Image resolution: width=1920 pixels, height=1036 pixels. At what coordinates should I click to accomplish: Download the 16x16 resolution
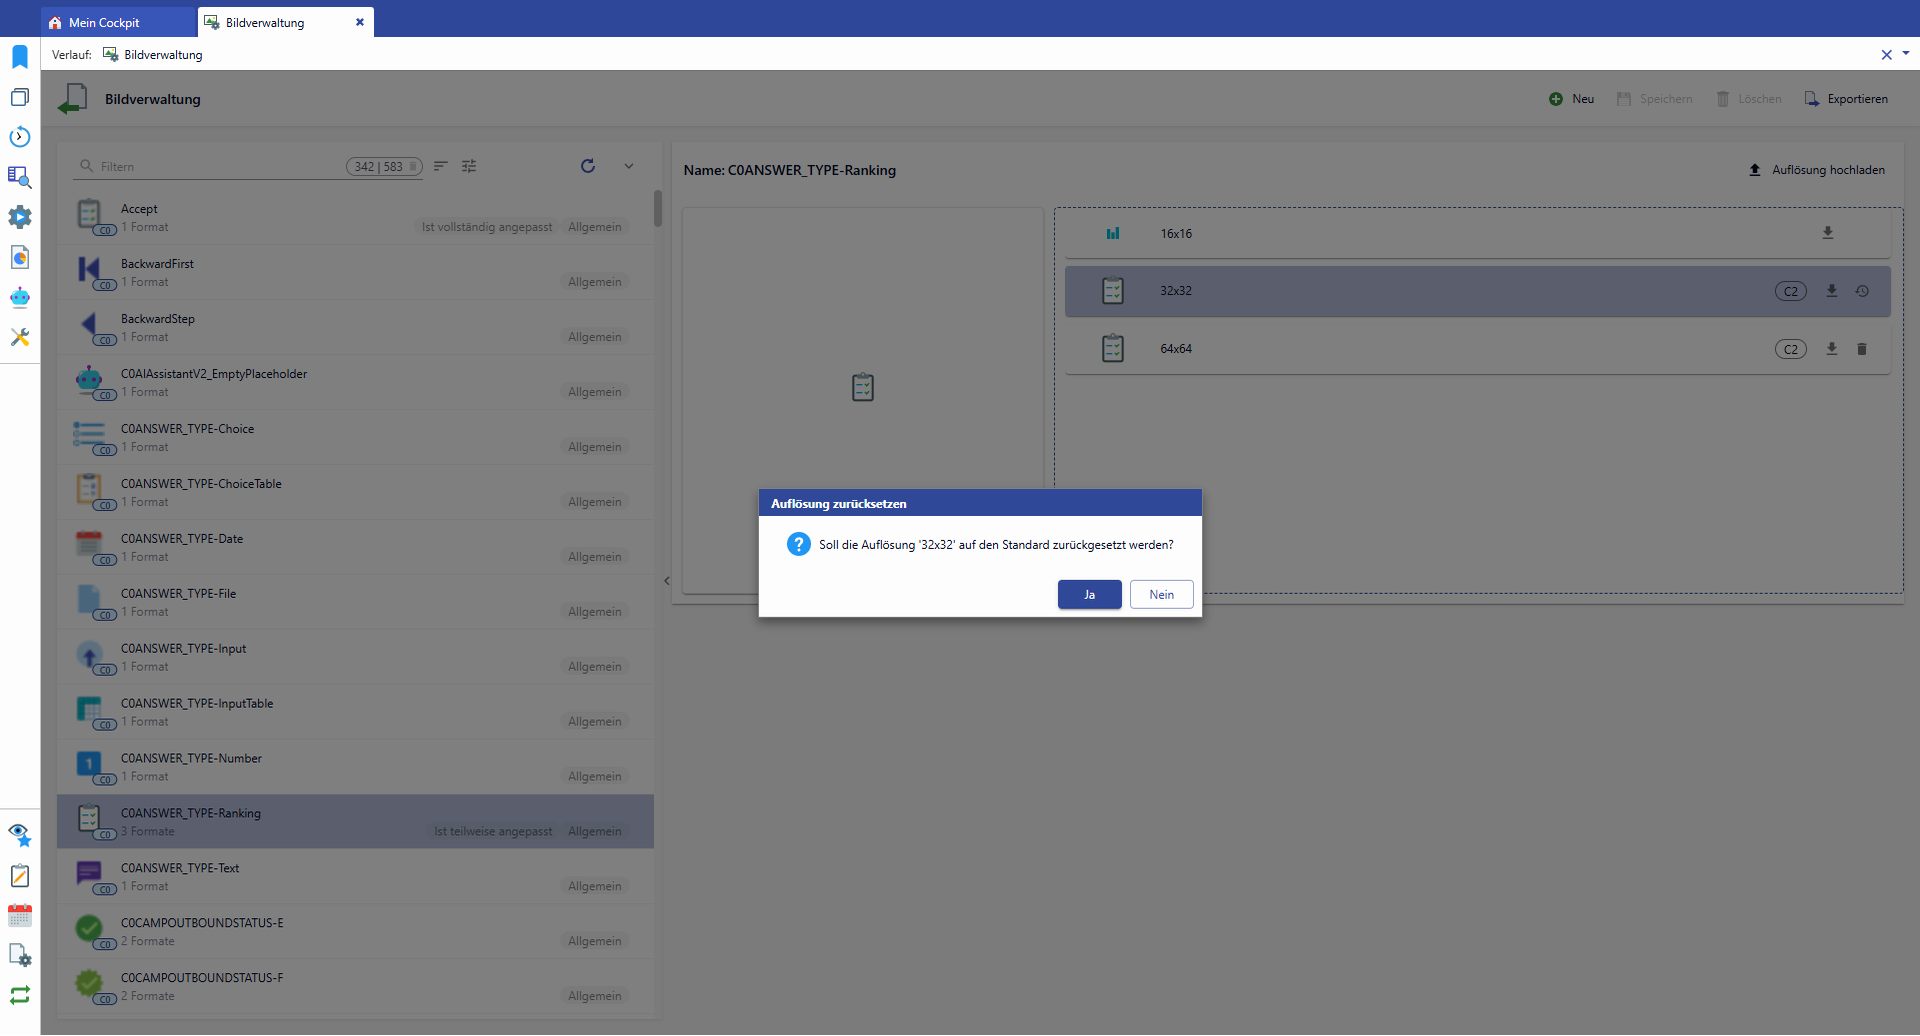(1828, 233)
